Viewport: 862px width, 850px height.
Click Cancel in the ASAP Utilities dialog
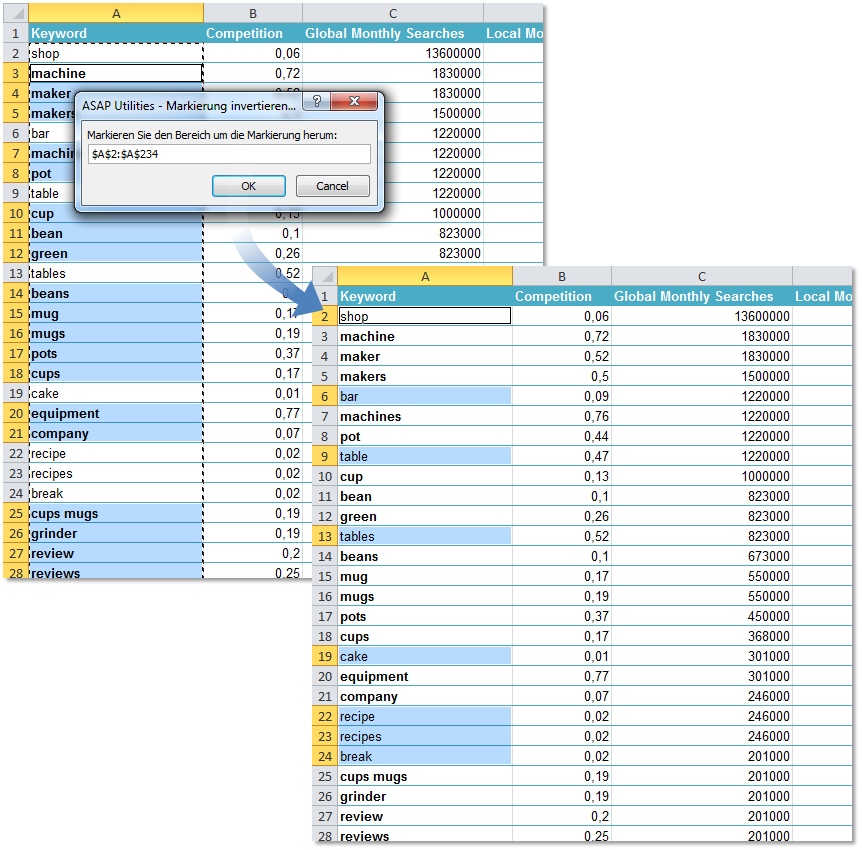[x=332, y=186]
